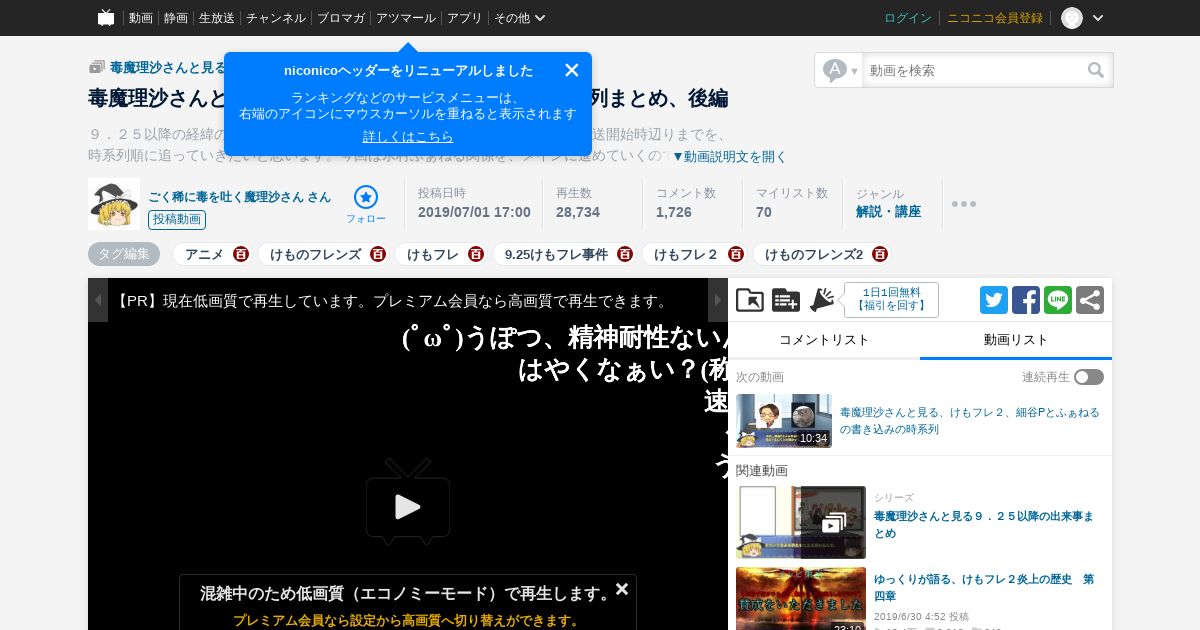Select the けものフレンズ tag

click(315, 254)
